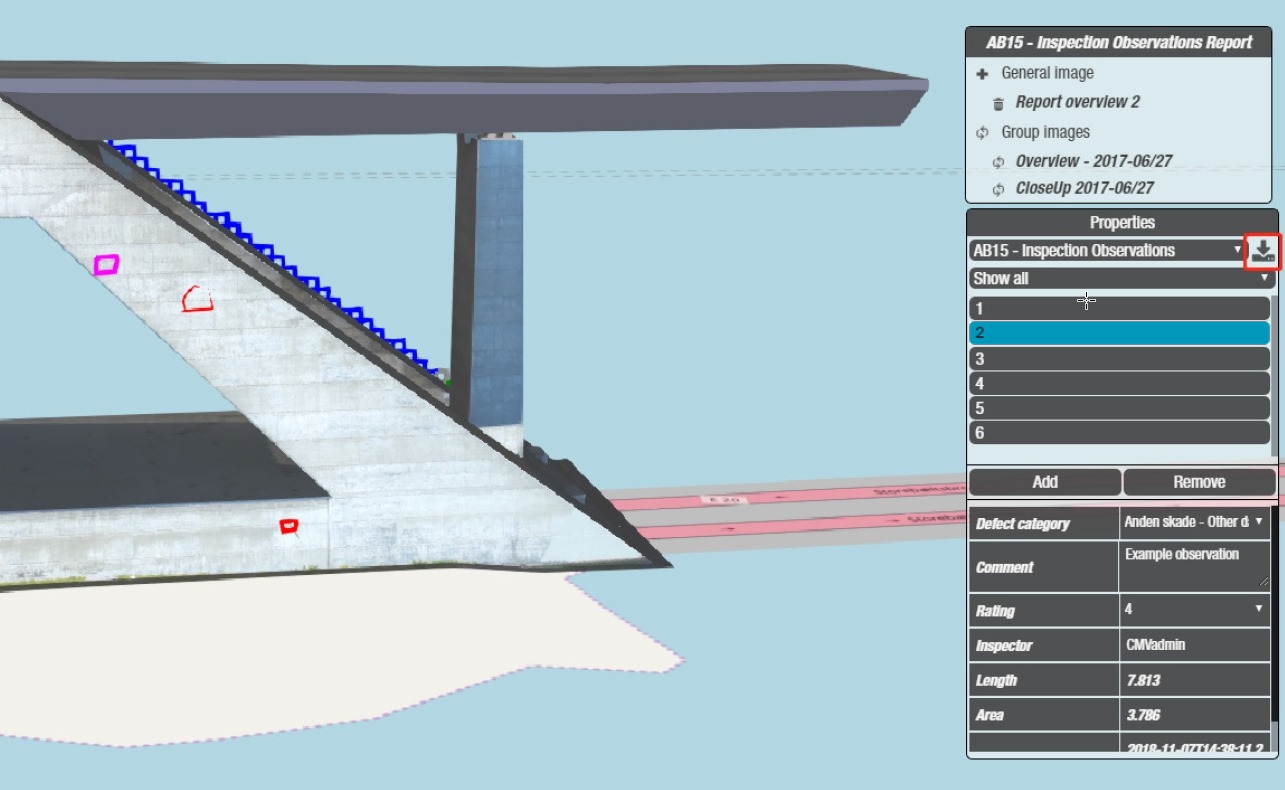Screen dimensions: 1285x790
Task: Select observation 4 in the list
Action: (x=1118, y=383)
